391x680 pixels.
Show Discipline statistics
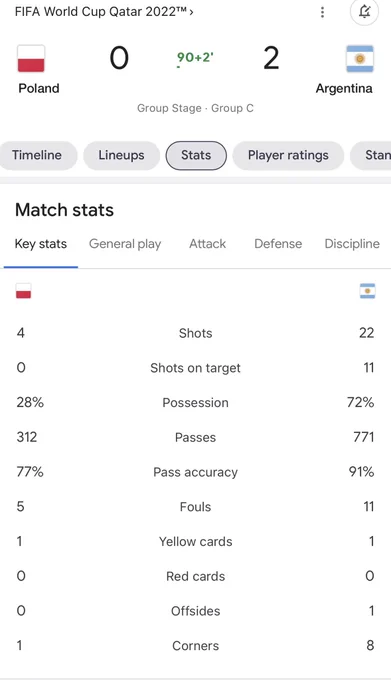(352, 244)
